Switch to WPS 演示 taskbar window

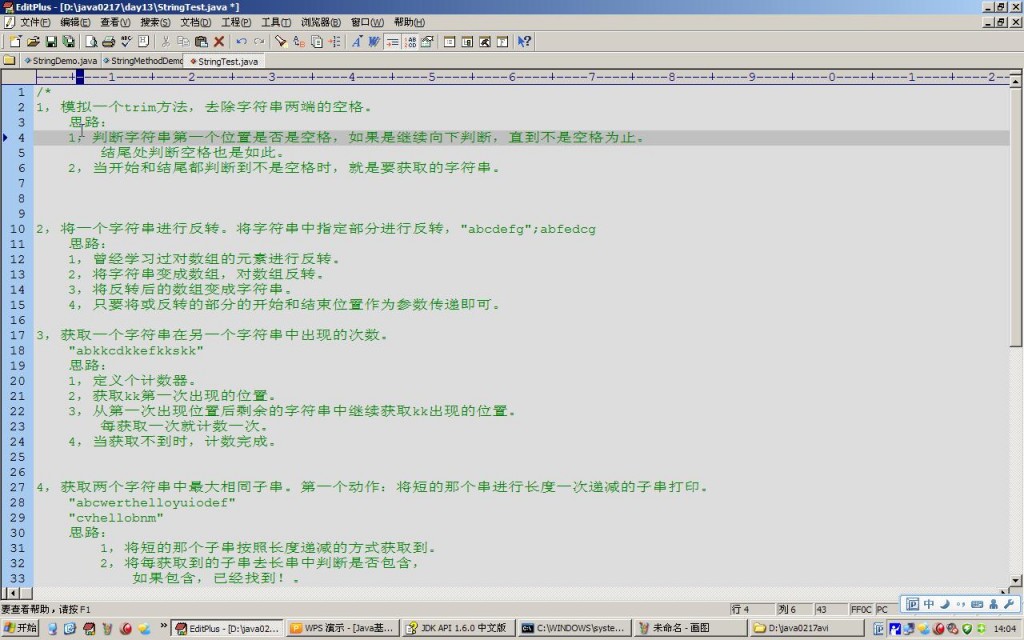[342, 628]
